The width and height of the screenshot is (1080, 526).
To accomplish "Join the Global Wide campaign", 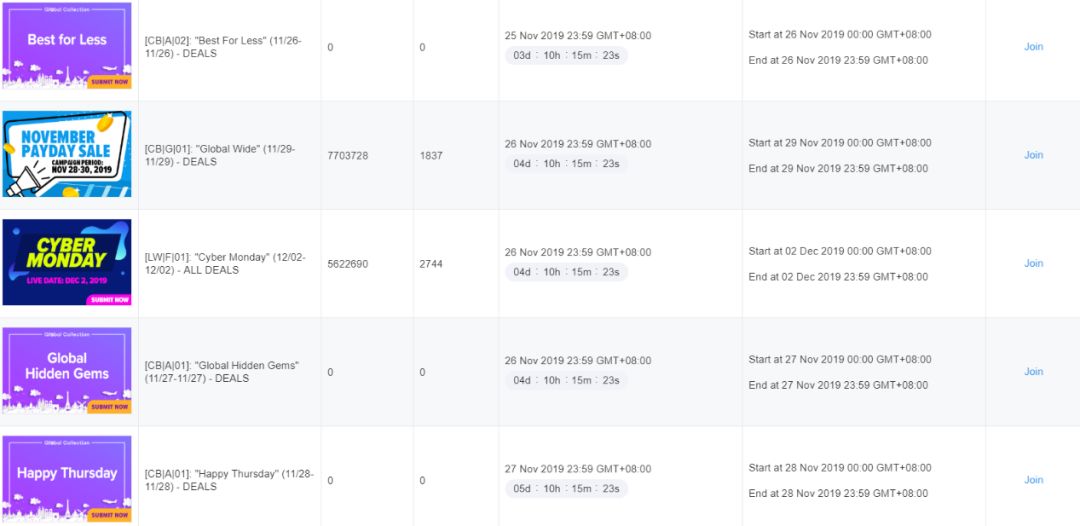I will (x=1033, y=155).
